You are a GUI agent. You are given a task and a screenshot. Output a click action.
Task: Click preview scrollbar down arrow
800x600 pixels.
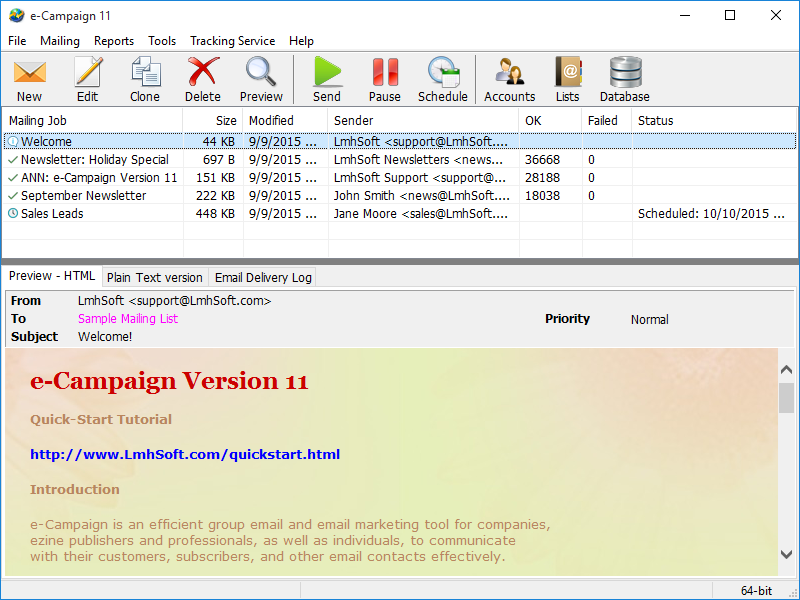(x=786, y=554)
